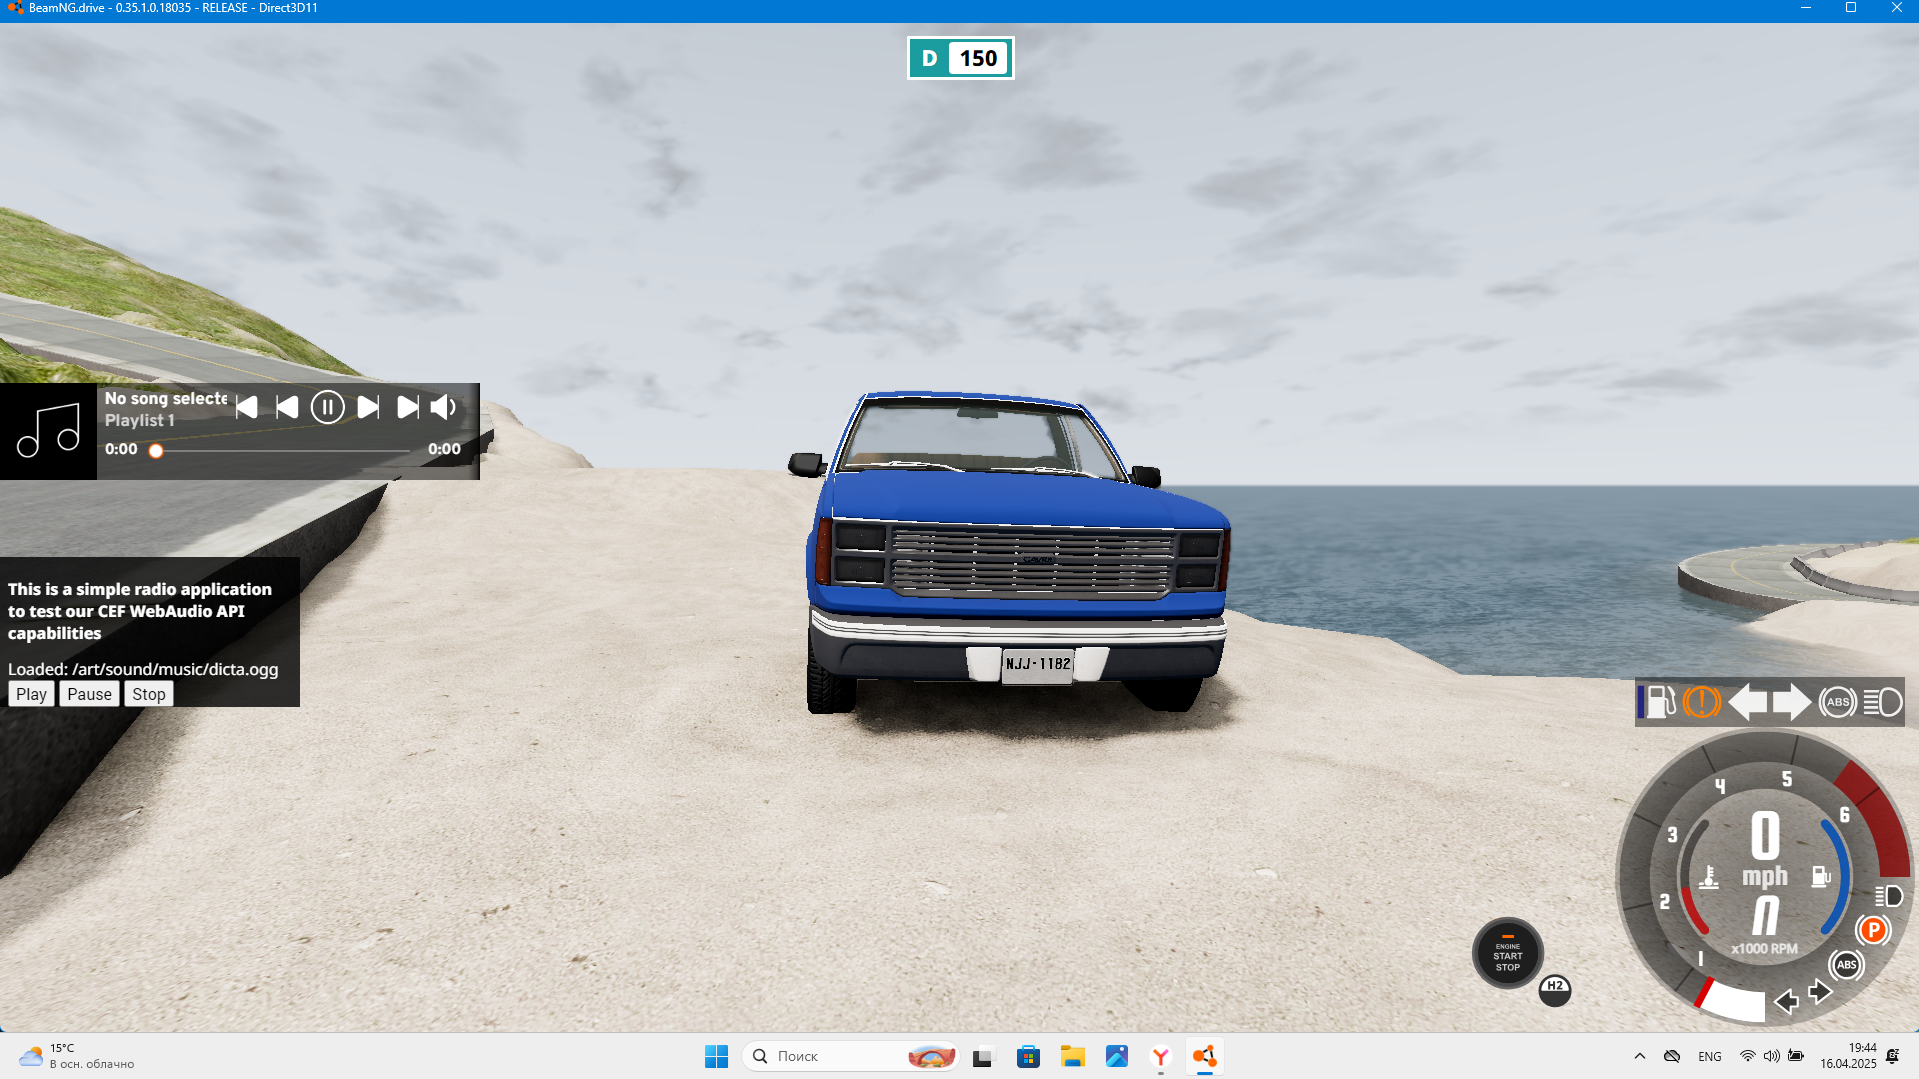The image size is (1919, 1079).
Task: Switch the ENG input language indicator
Action: 1709,1056
